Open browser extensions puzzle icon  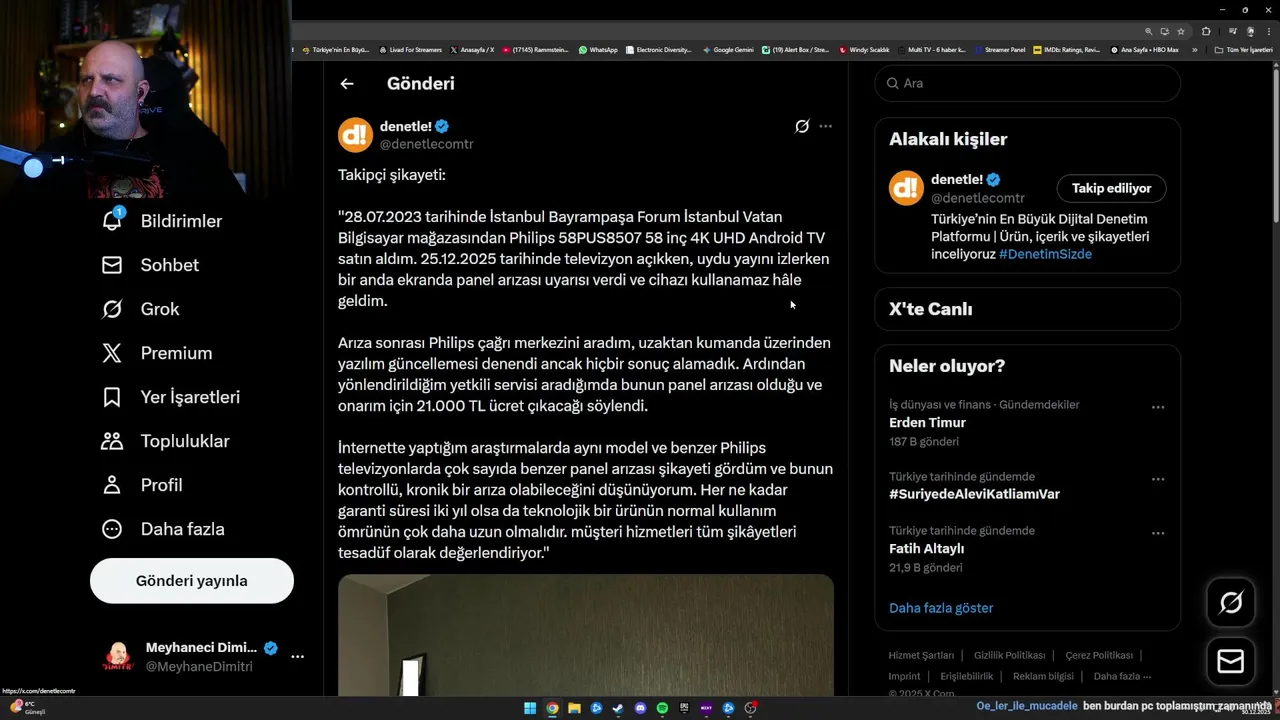pyautogui.click(x=1206, y=31)
